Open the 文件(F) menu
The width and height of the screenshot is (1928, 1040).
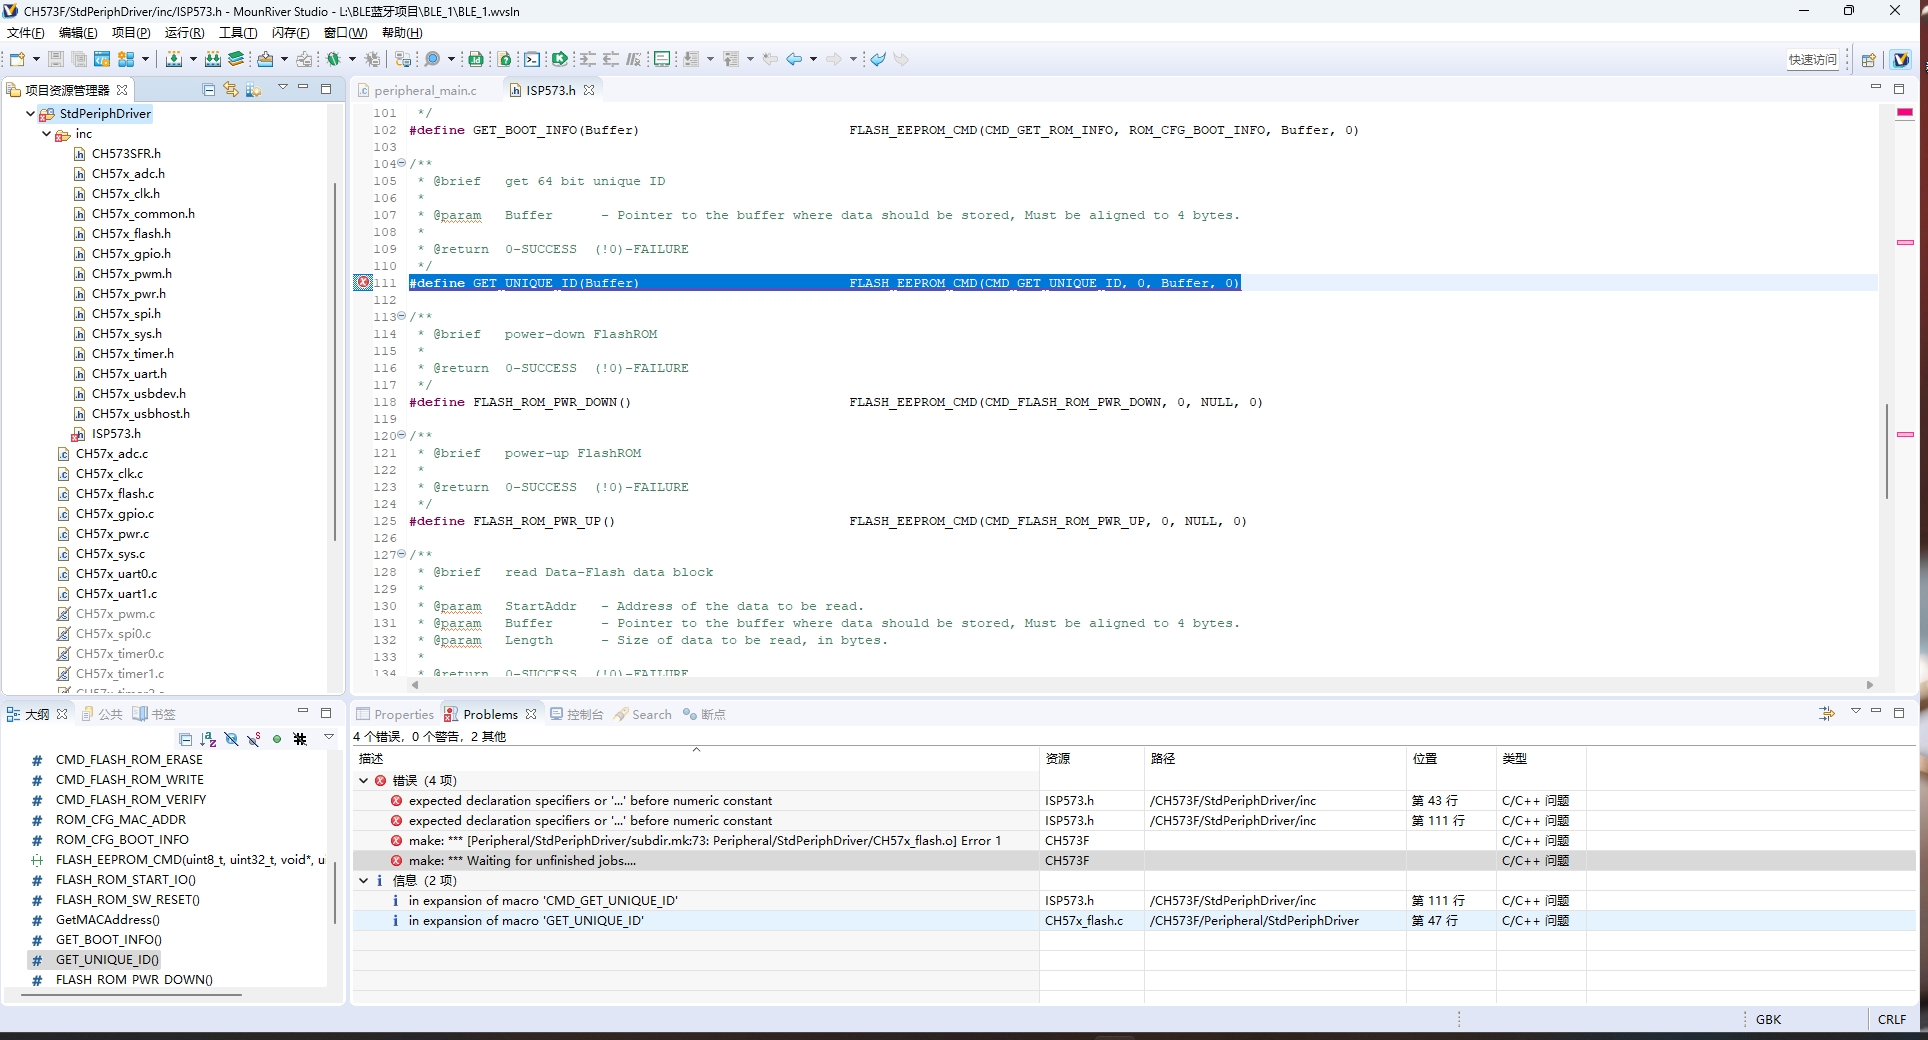(26, 33)
